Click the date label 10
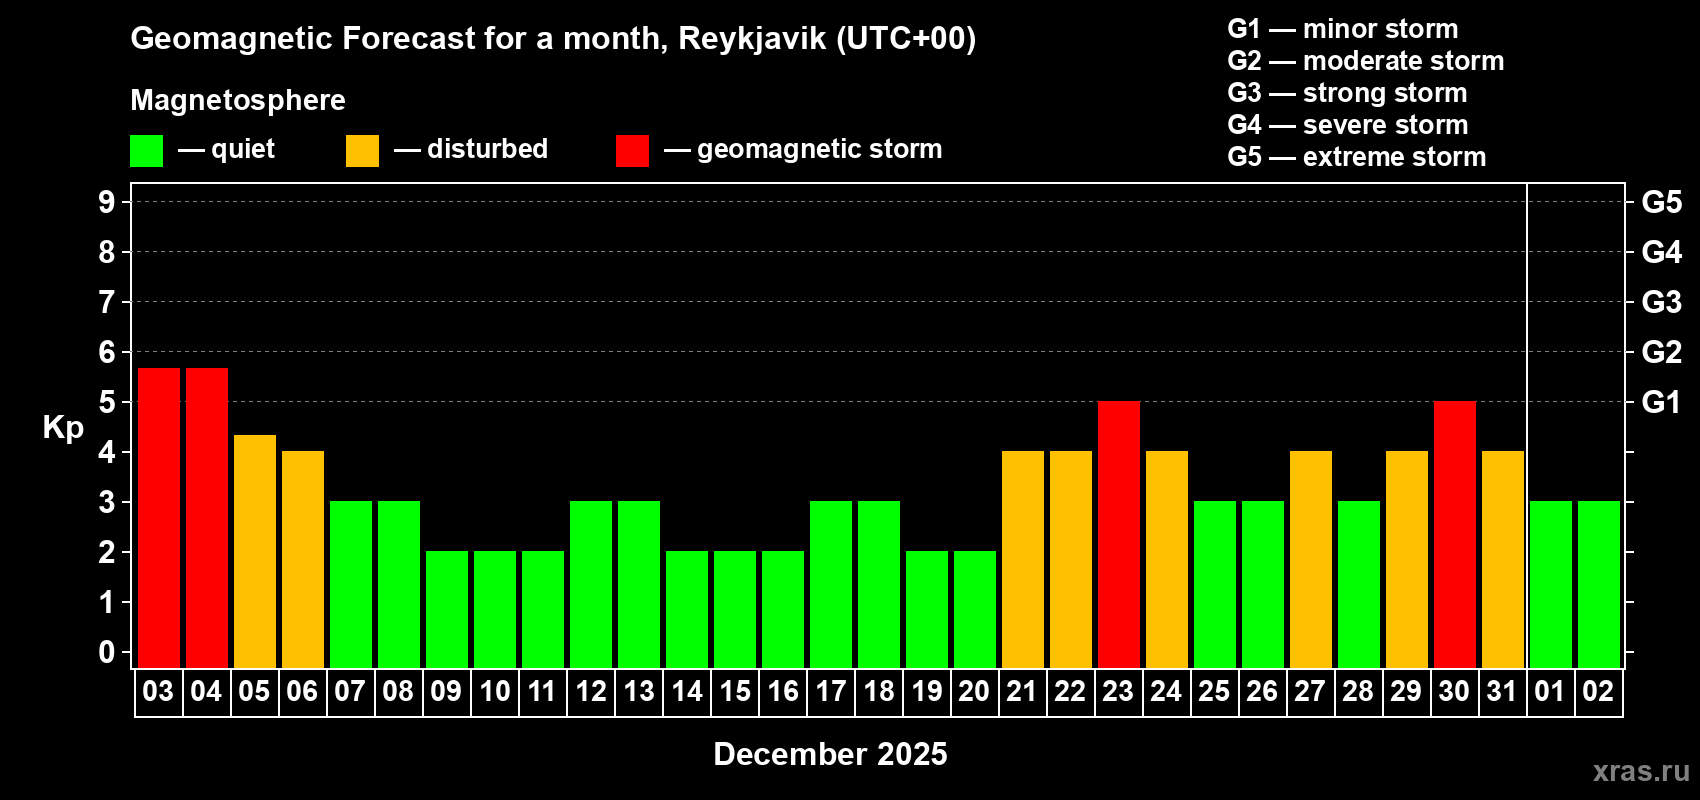1700x800 pixels. coord(494,691)
